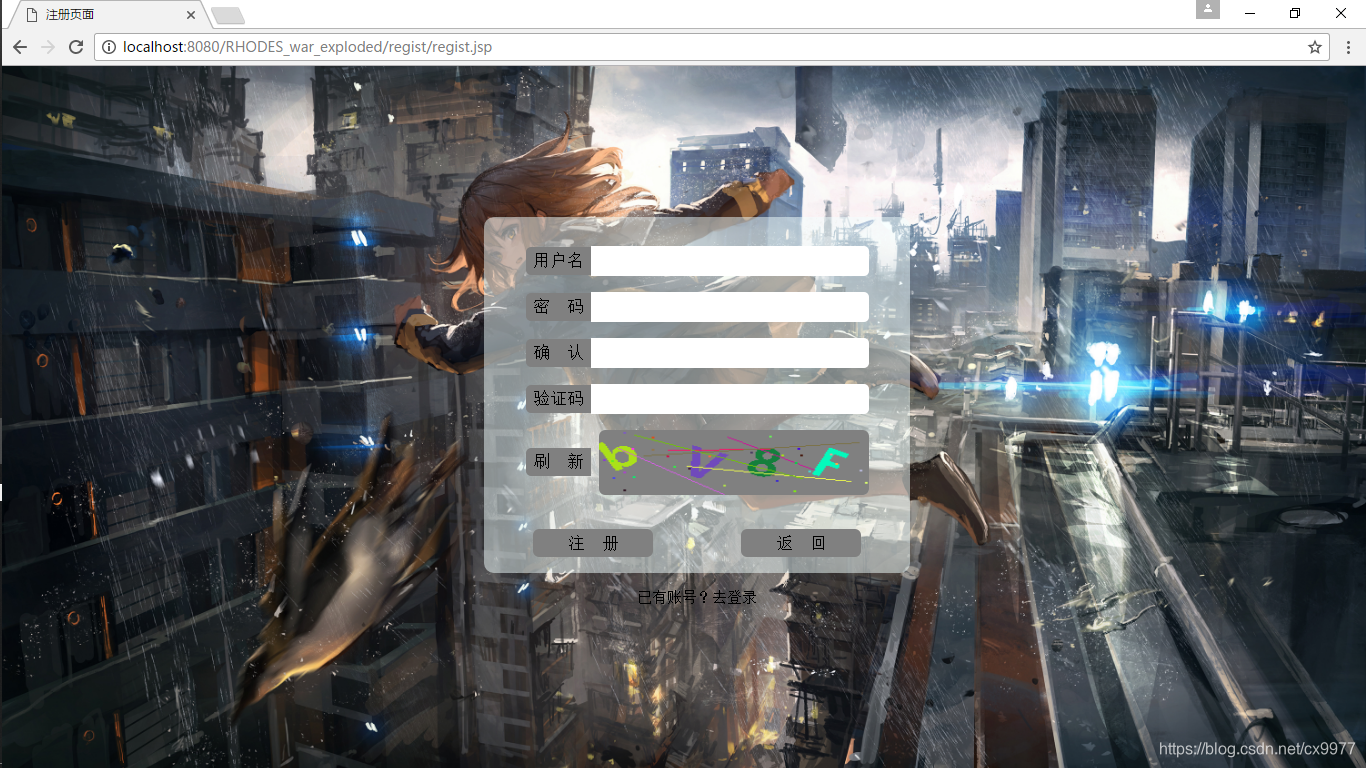1366x768 pixels.
Task: Close the 注册页面 tab
Action: coord(191,15)
